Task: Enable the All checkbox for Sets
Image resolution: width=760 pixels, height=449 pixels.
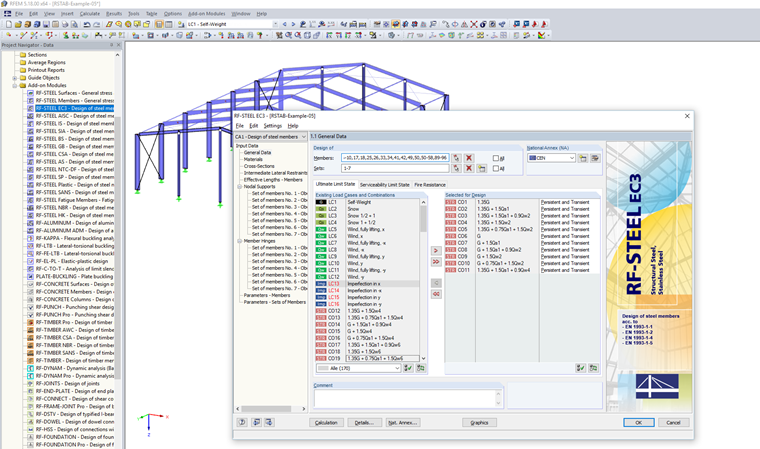Action: point(495,169)
